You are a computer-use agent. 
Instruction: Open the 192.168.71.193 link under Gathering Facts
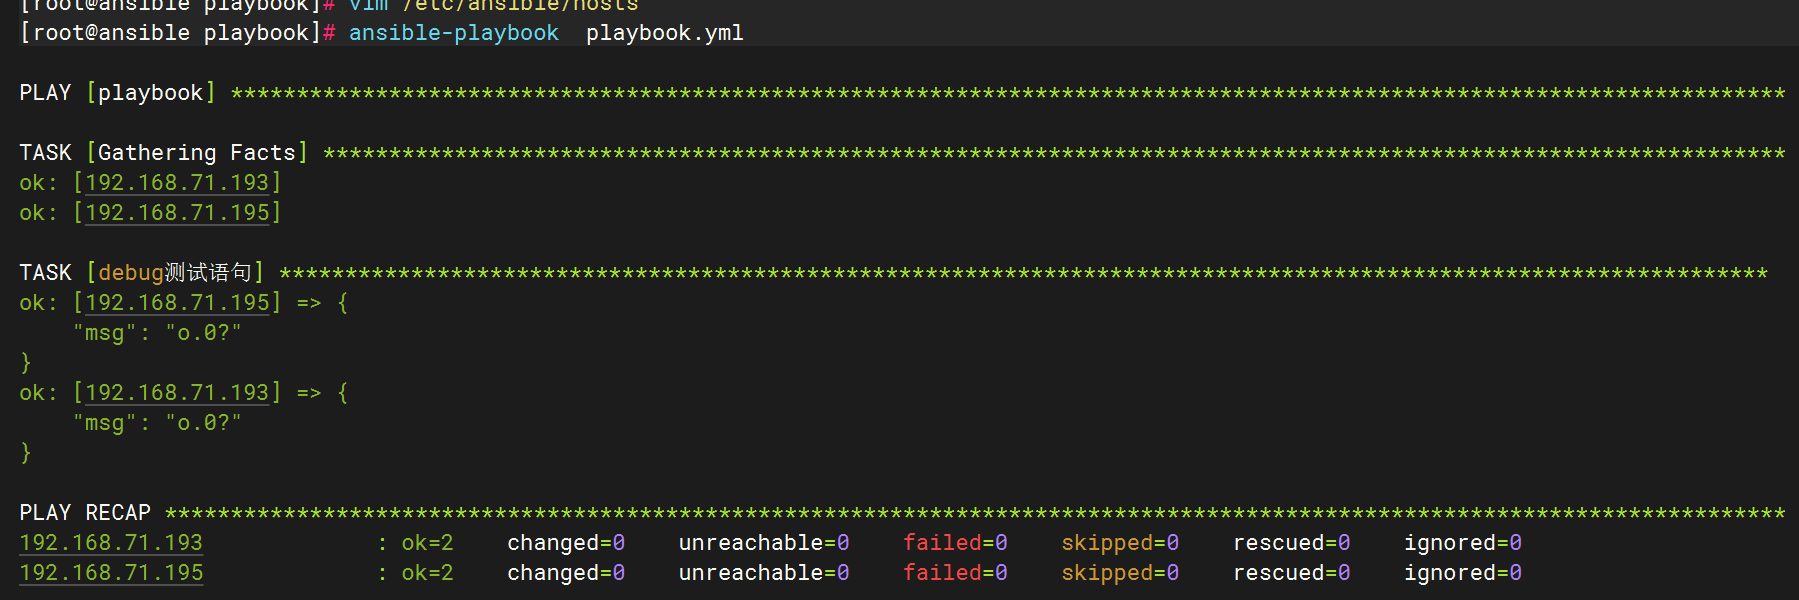177,183
